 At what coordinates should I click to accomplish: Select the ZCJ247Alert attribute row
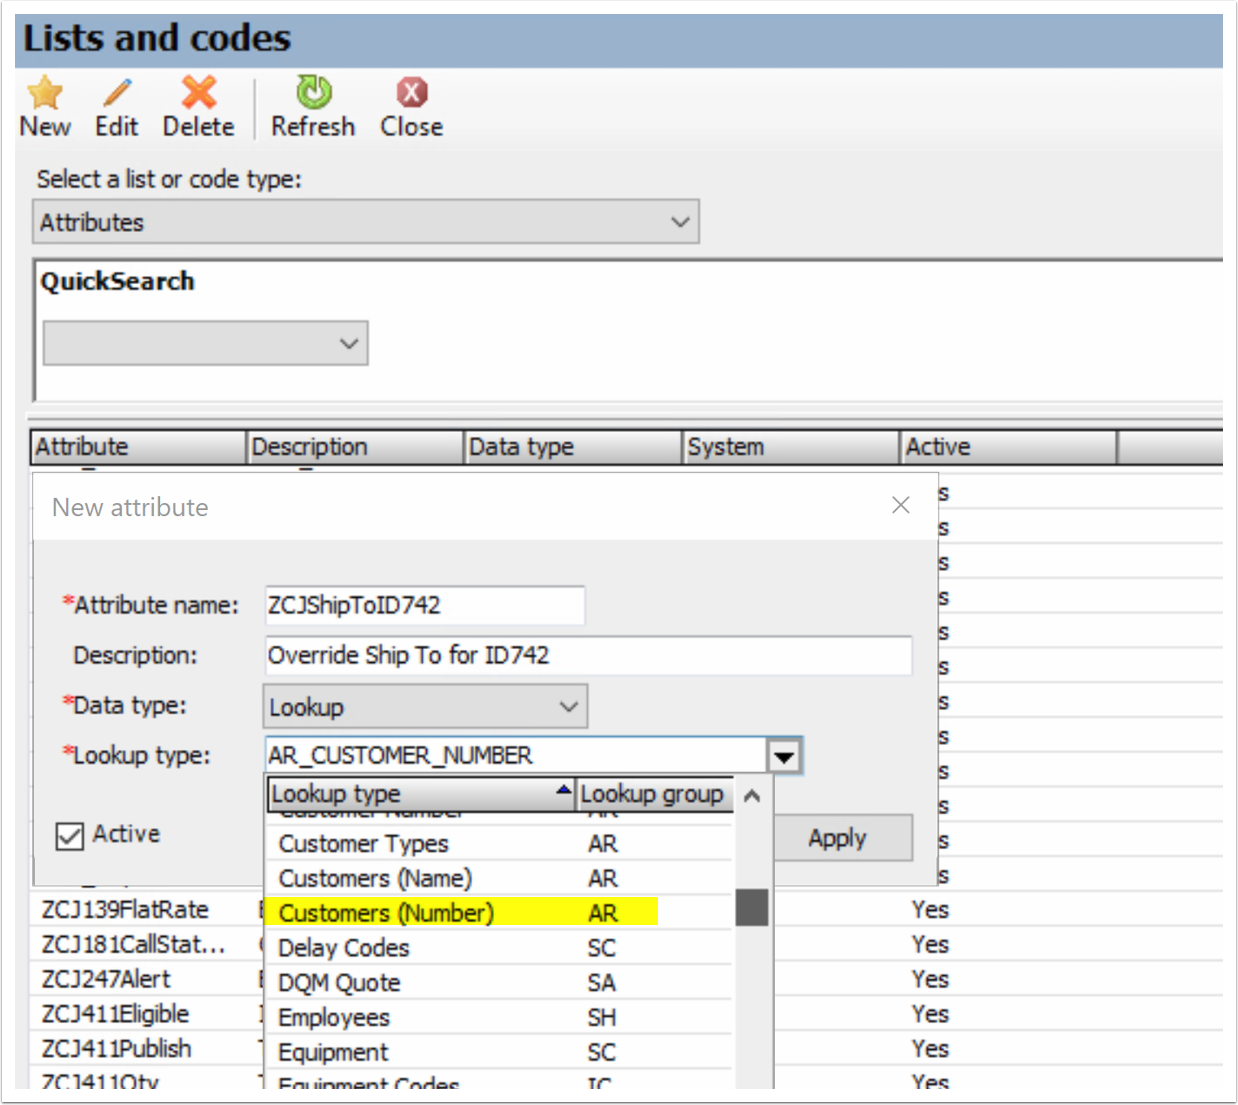(106, 980)
